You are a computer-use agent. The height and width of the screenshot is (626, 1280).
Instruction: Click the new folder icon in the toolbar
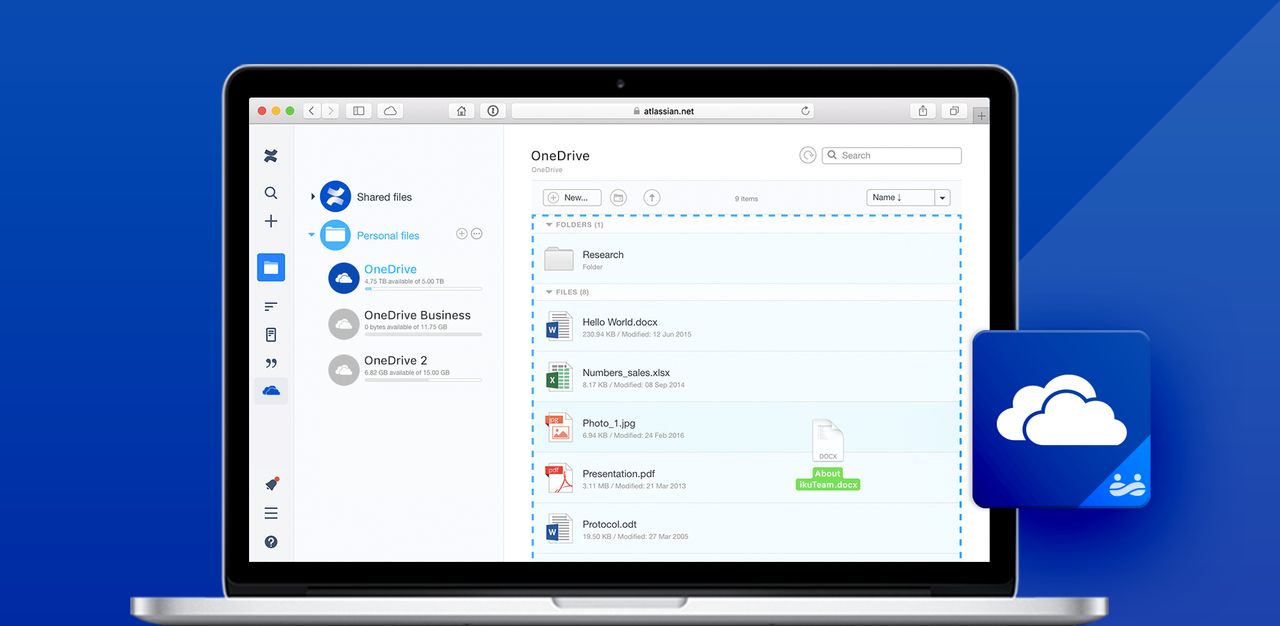pos(618,198)
